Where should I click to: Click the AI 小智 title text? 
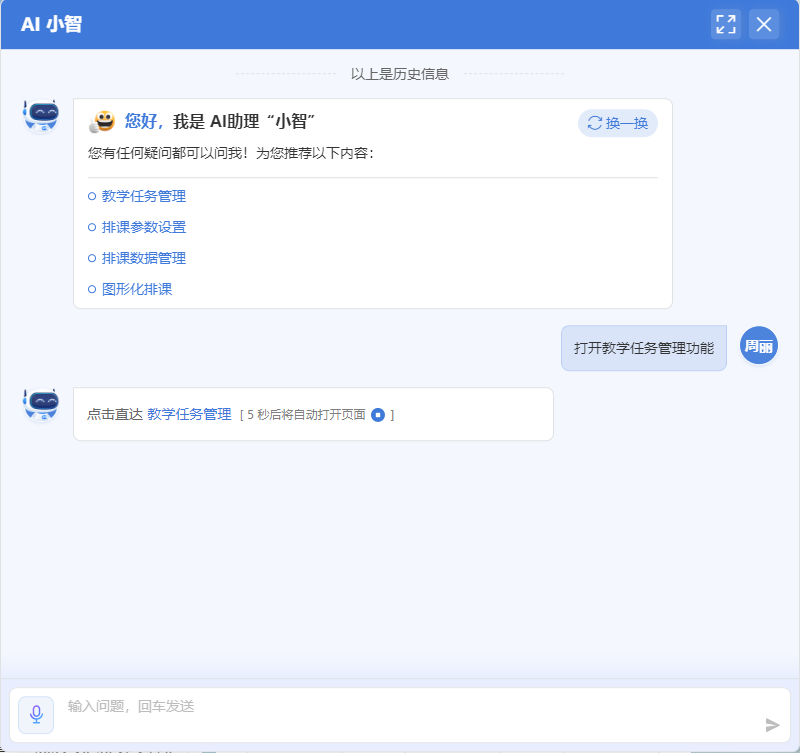pyautogui.click(x=51, y=25)
